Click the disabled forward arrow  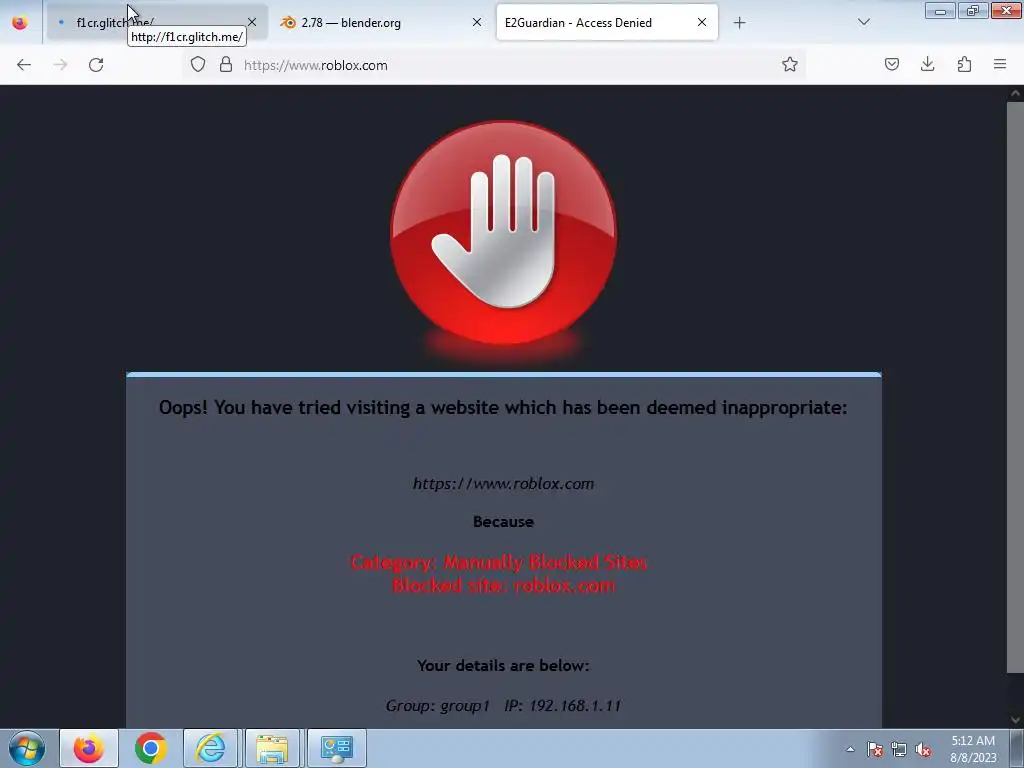tap(60, 65)
